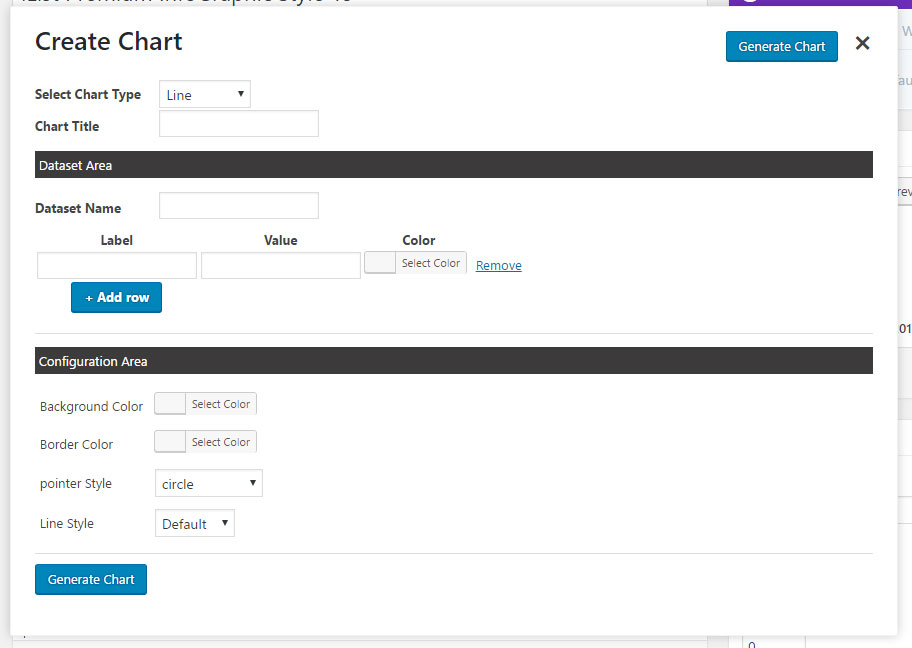Viewport: 912px width, 648px height.
Task: Click the bottom Generate Chart button
Action: (90, 579)
